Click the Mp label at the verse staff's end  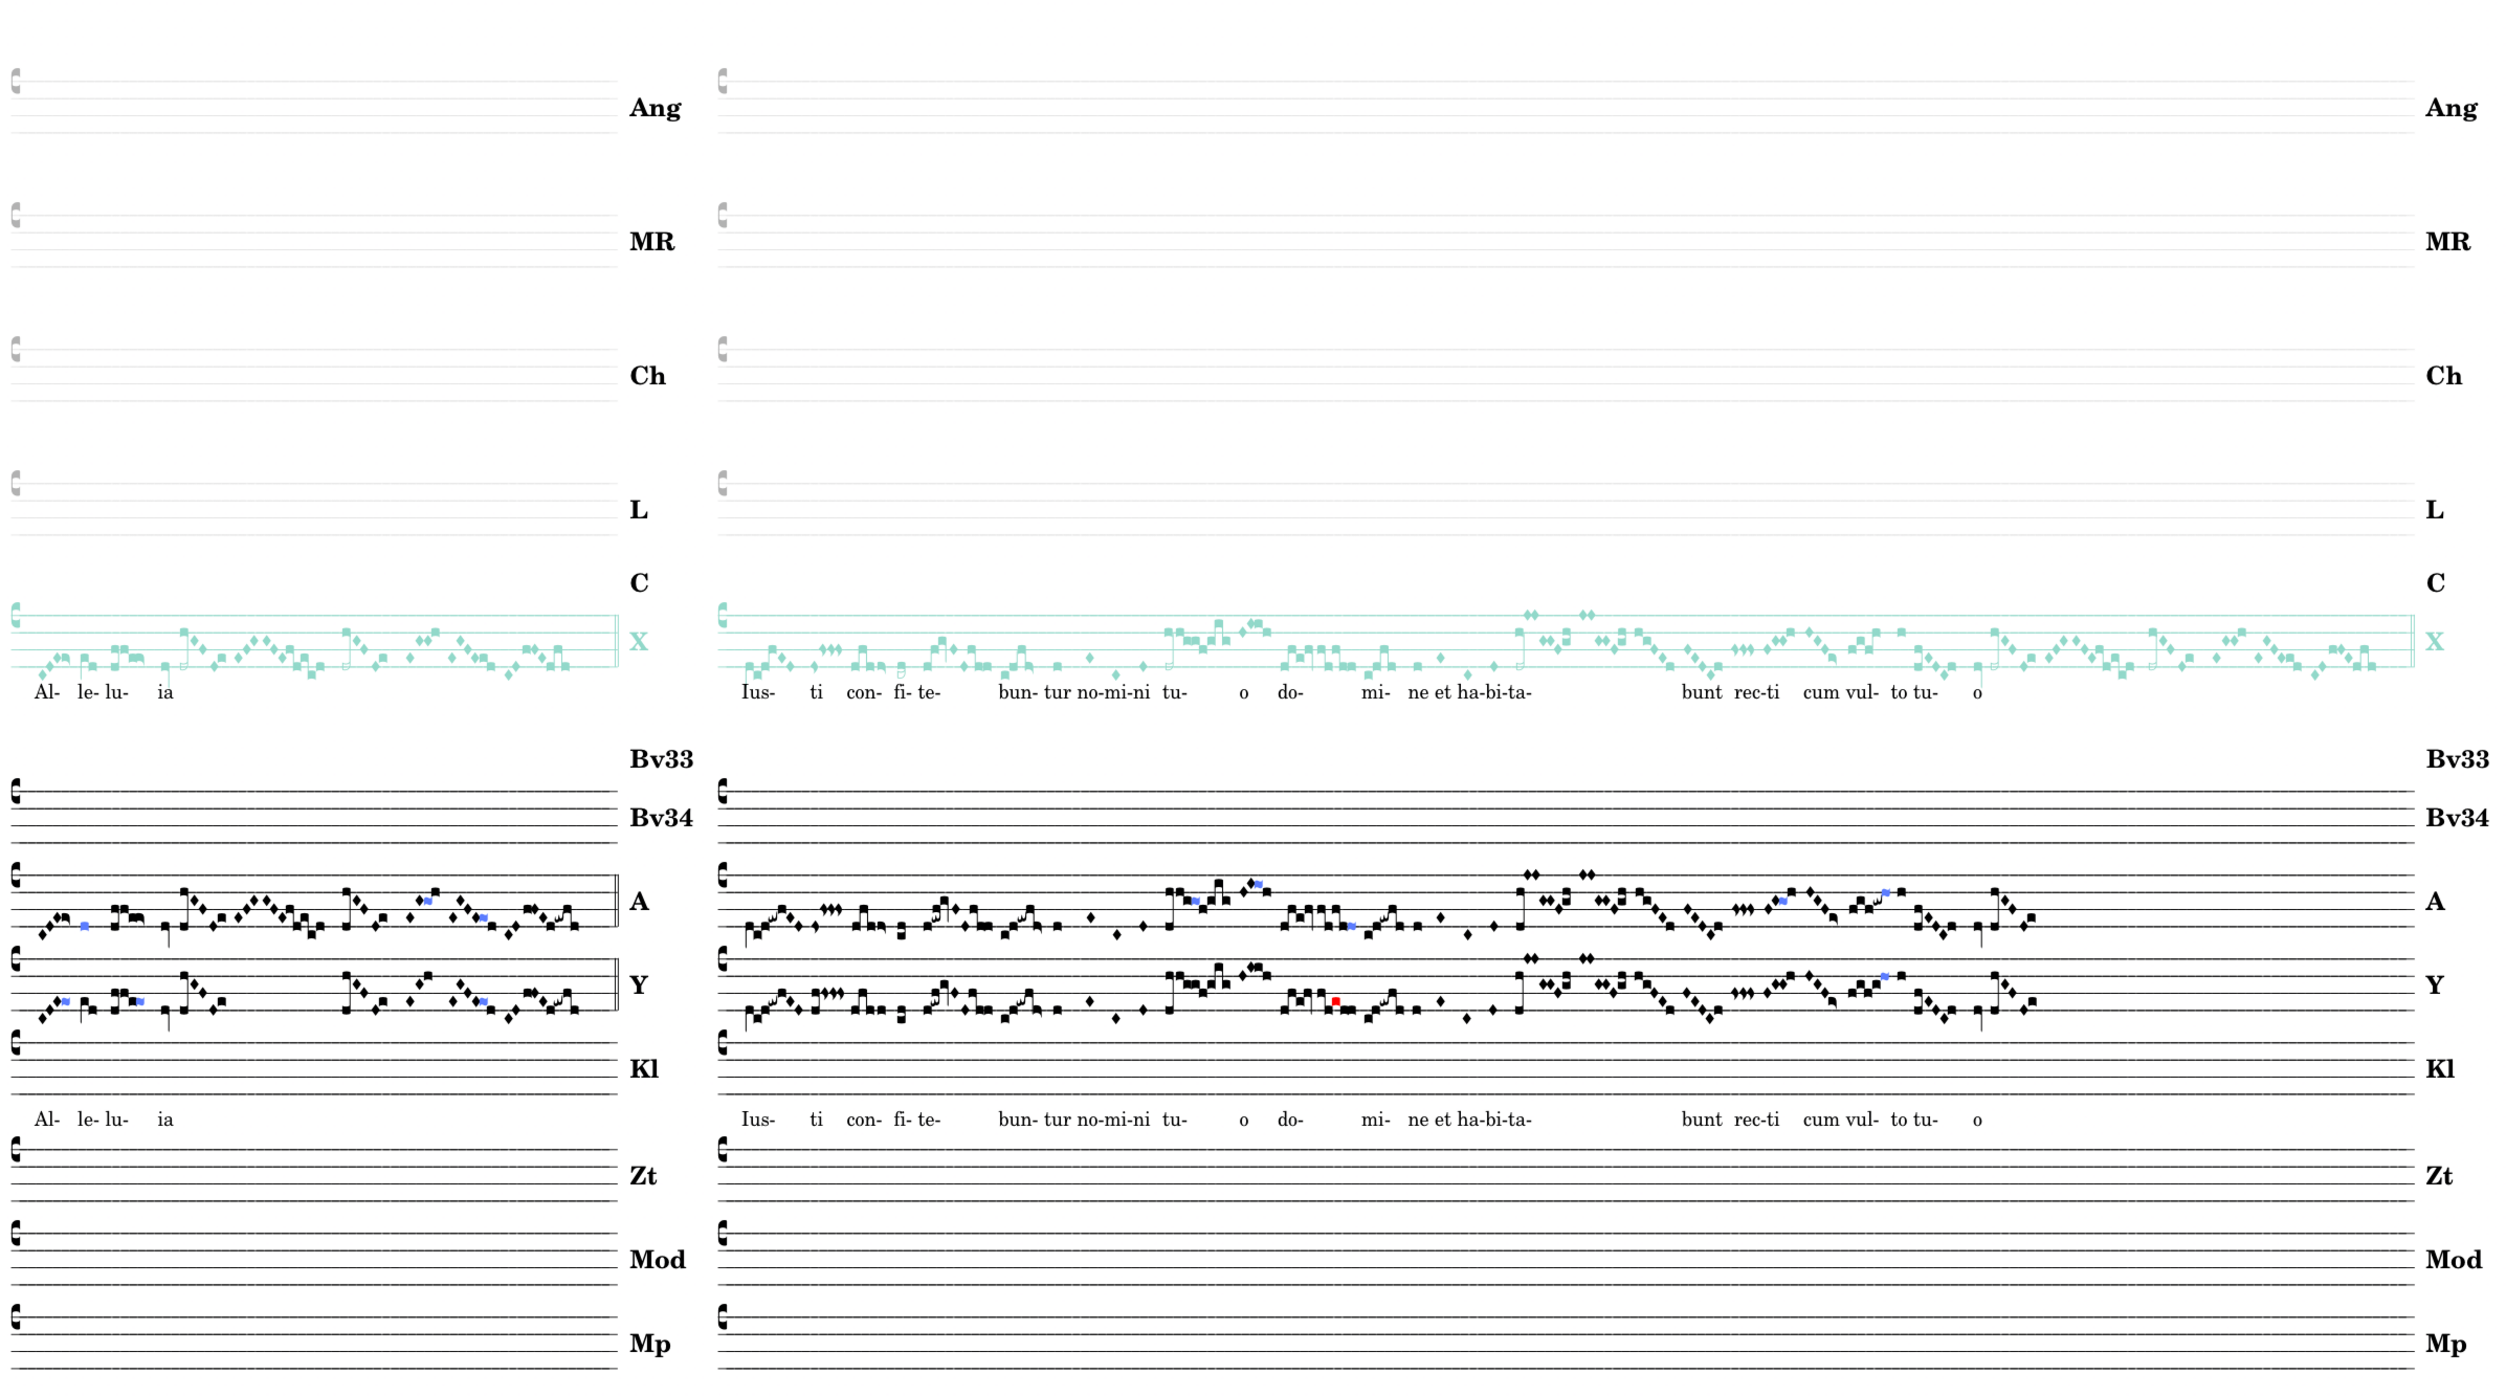(x=2445, y=1344)
